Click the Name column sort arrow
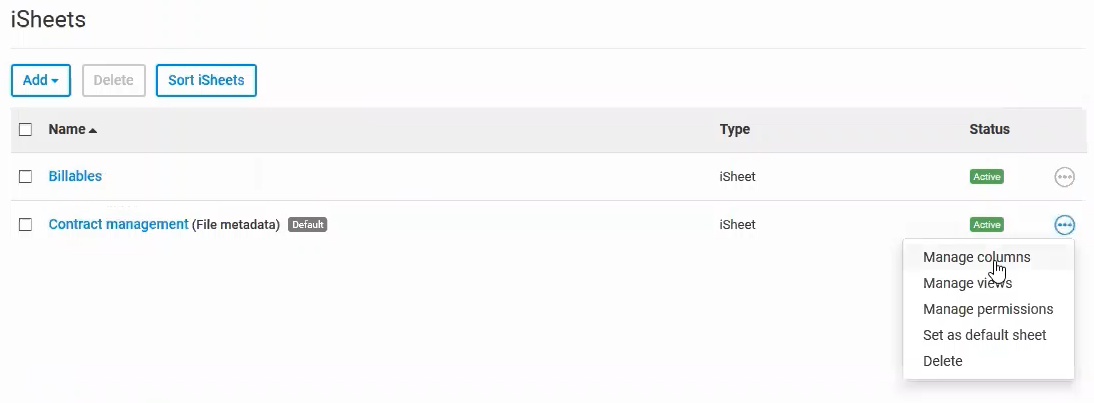Viewport: 1094px width, 403px height. (93, 130)
